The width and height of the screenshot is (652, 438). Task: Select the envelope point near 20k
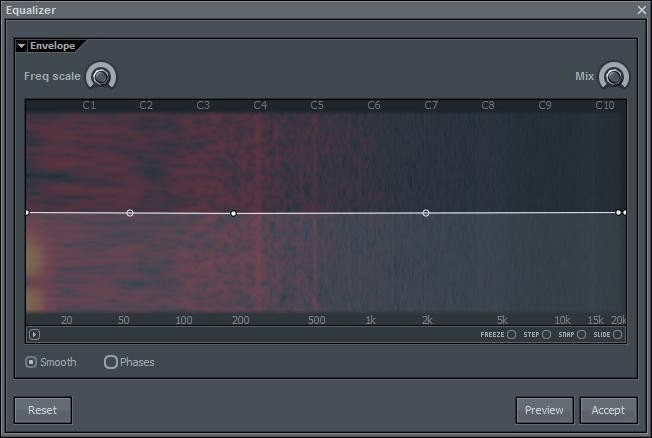click(x=618, y=213)
